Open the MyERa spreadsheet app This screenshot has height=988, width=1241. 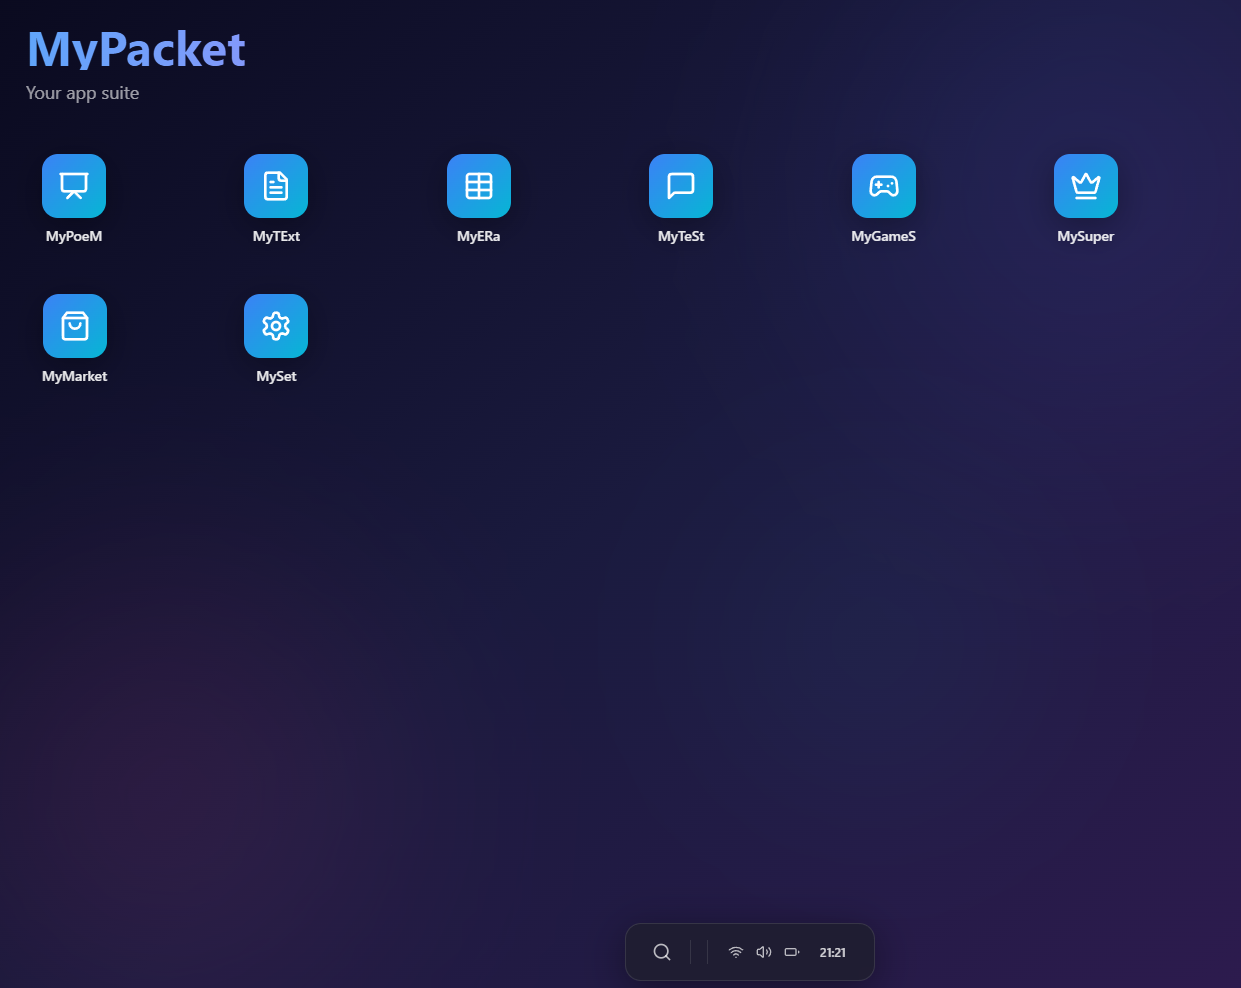[x=479, y=186]
